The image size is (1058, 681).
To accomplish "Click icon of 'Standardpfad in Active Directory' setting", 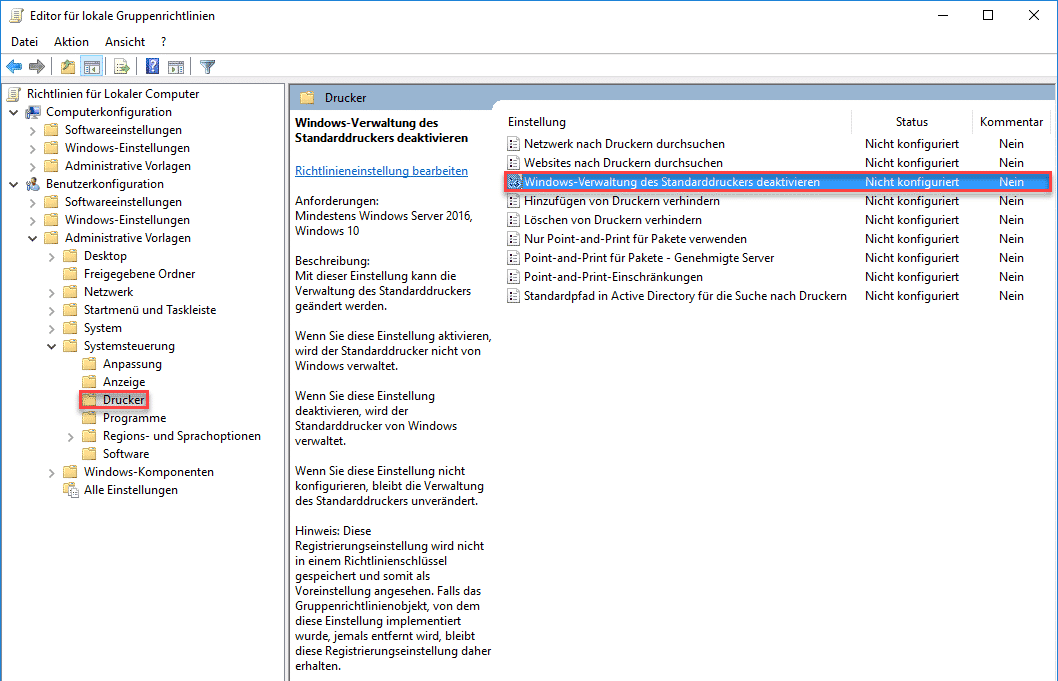I will tap(513, 296).
